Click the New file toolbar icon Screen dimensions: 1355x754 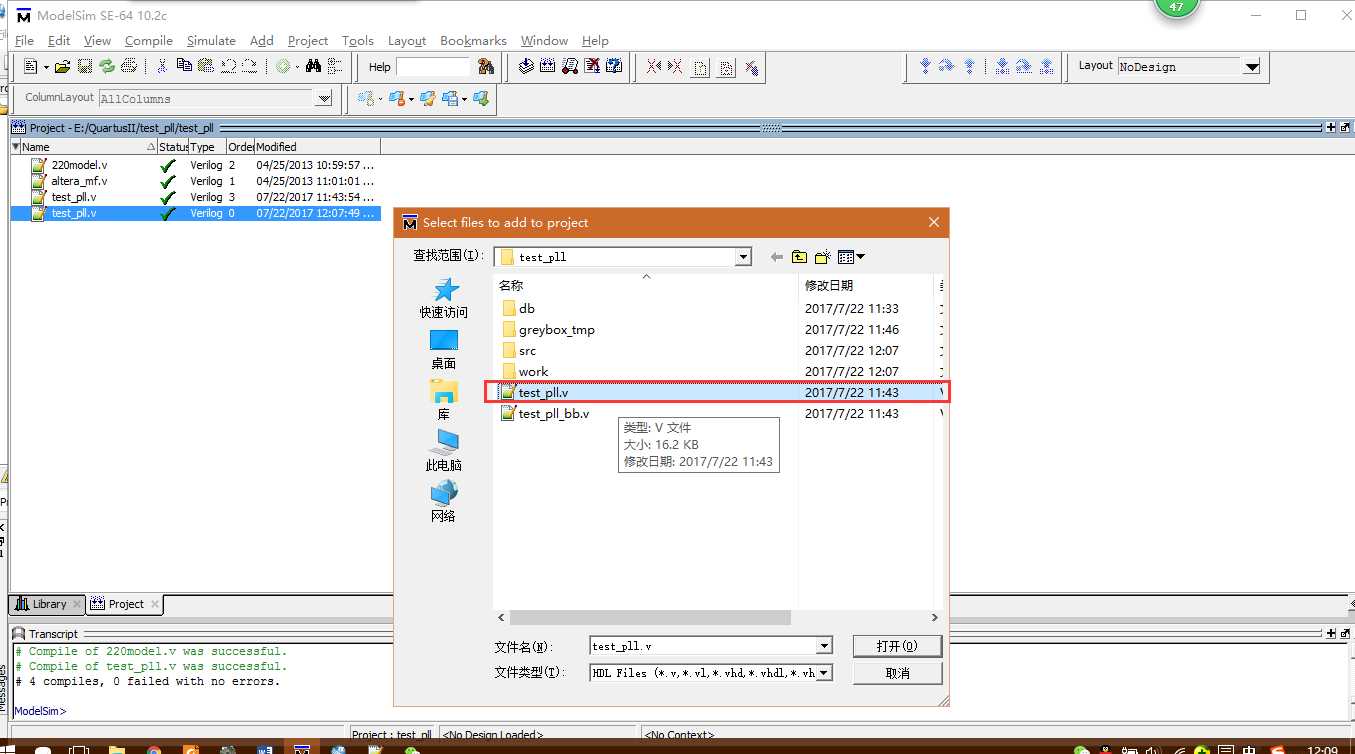click(31, 67)
